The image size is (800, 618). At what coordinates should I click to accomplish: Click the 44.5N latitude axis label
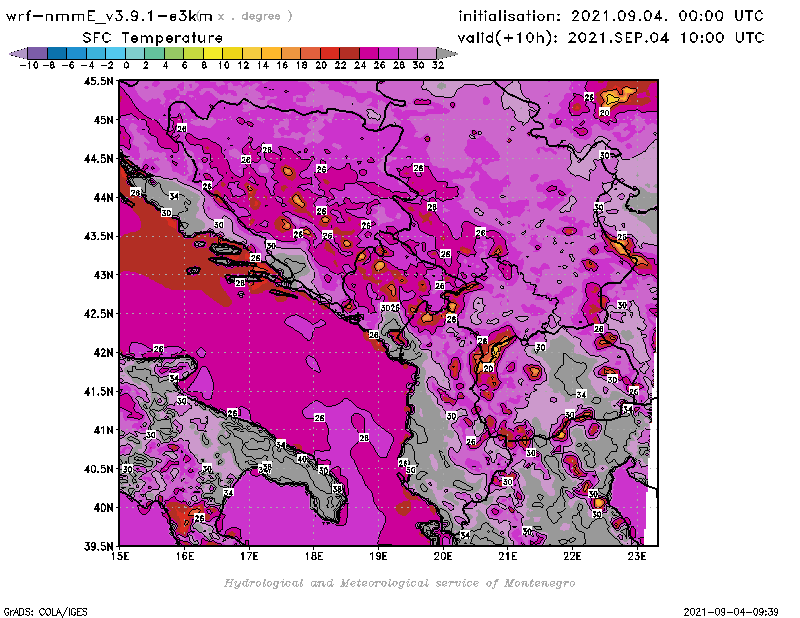(99, 159)
